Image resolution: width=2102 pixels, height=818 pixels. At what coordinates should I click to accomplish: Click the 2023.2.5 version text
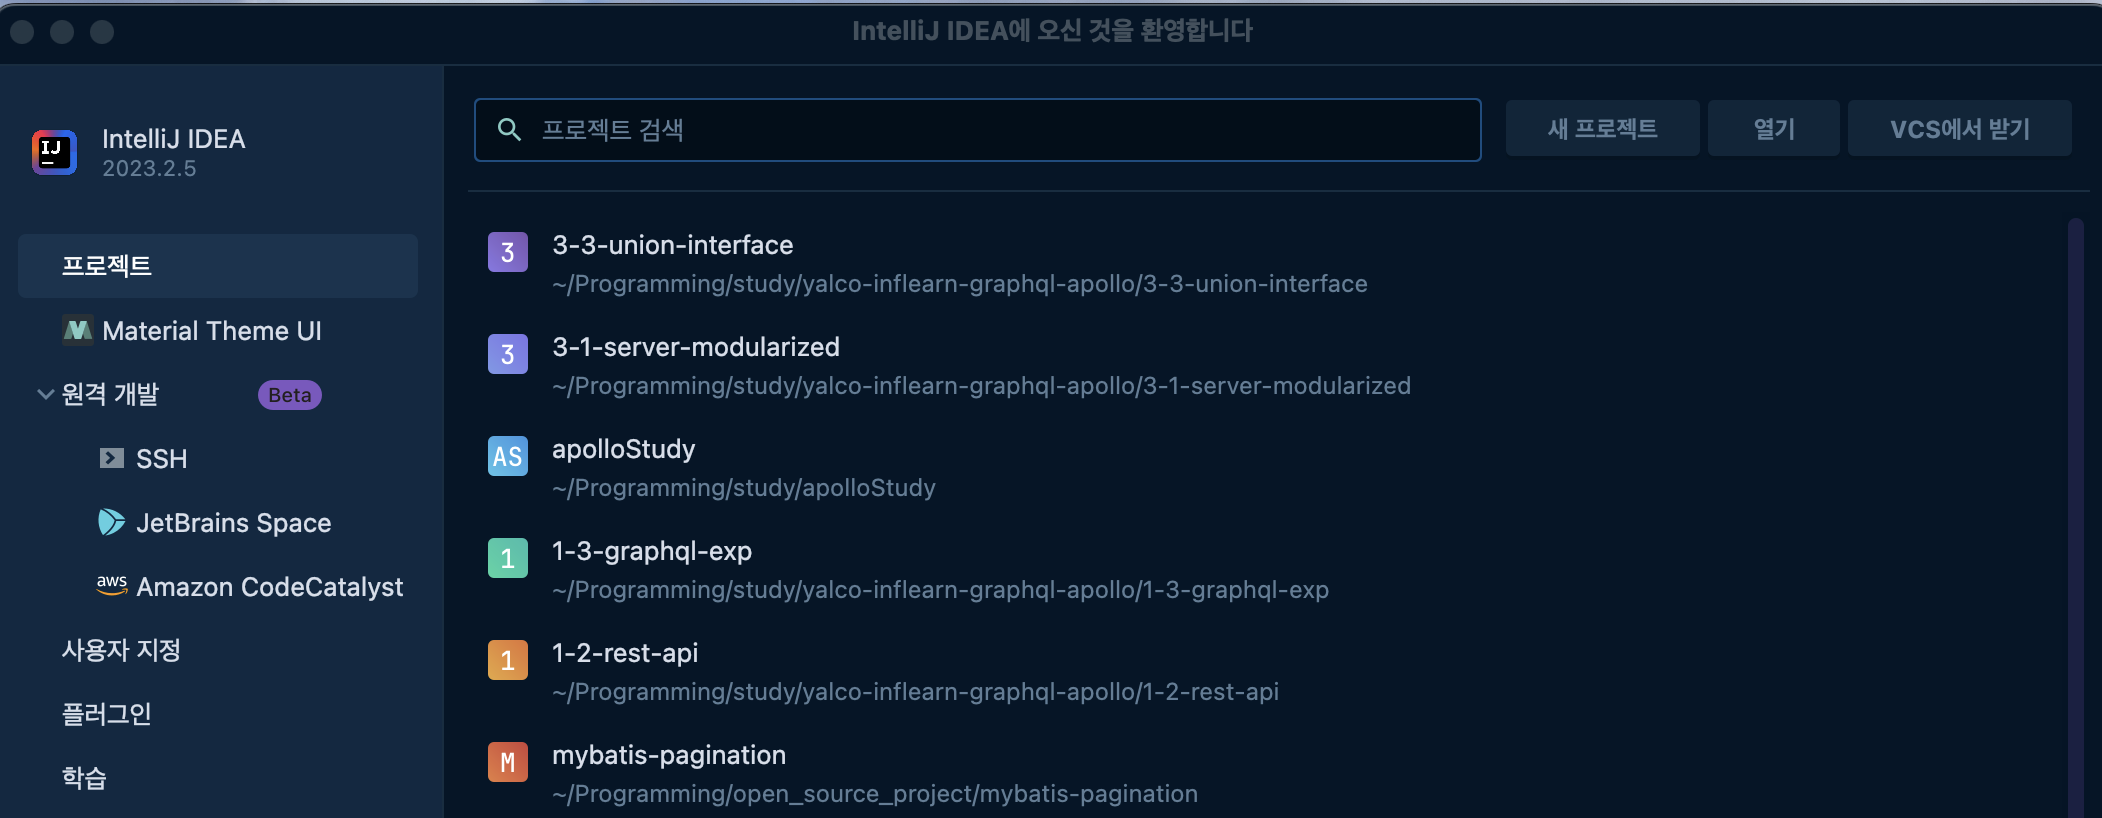coord(149,168)
